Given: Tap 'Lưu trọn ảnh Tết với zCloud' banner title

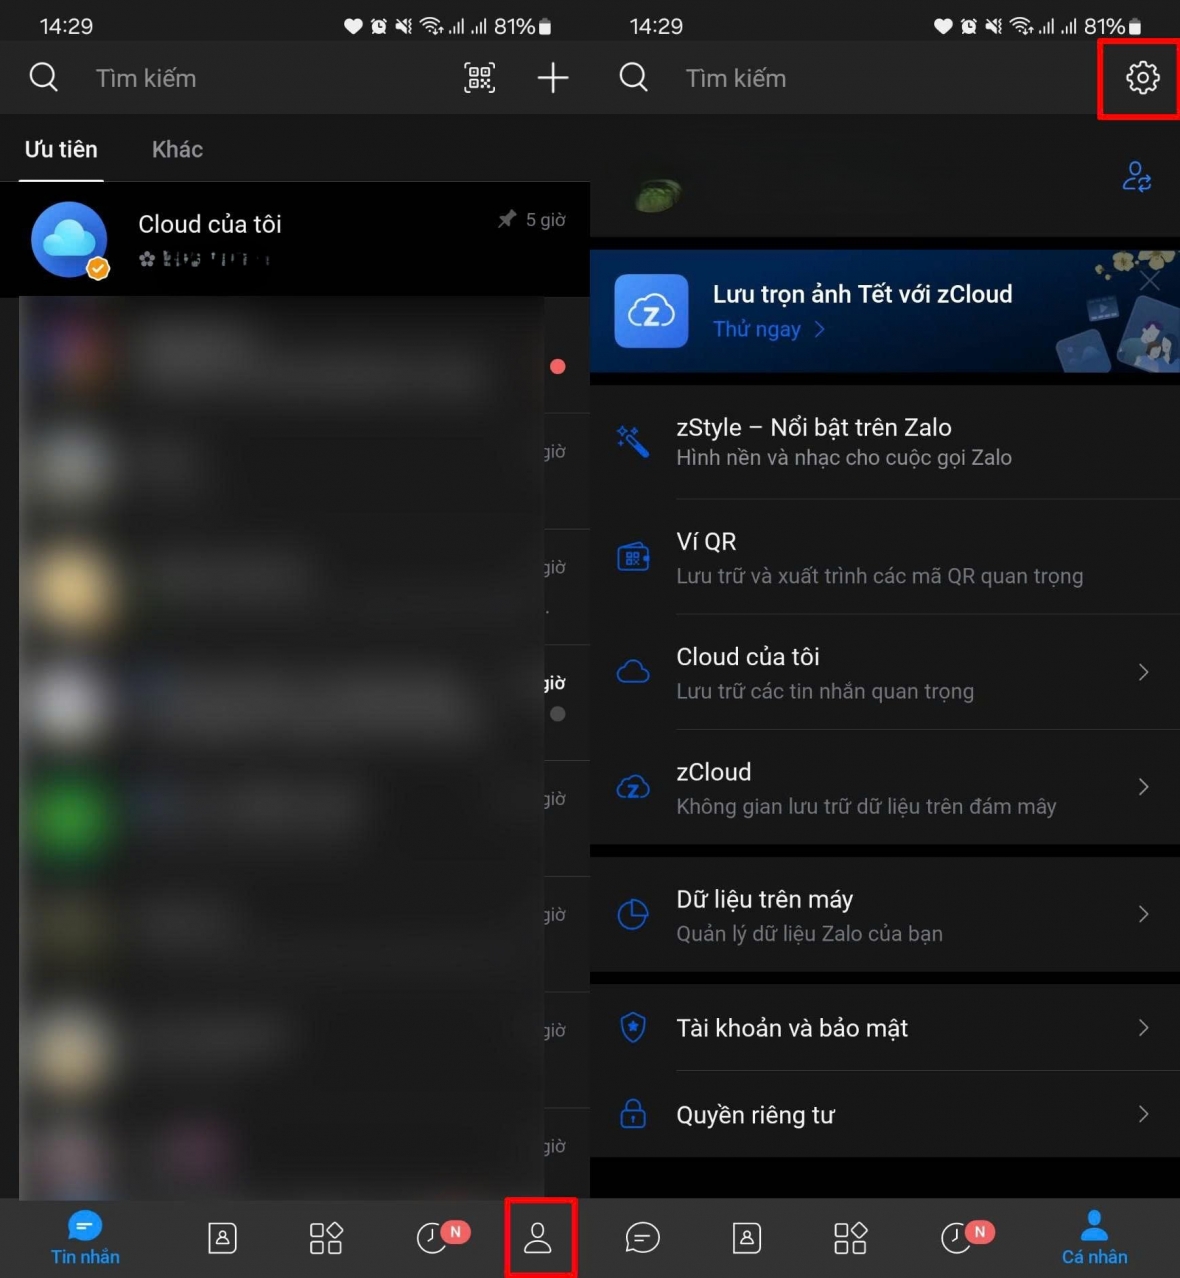Looking at the screenshot, I should click(x=862, y=294).
